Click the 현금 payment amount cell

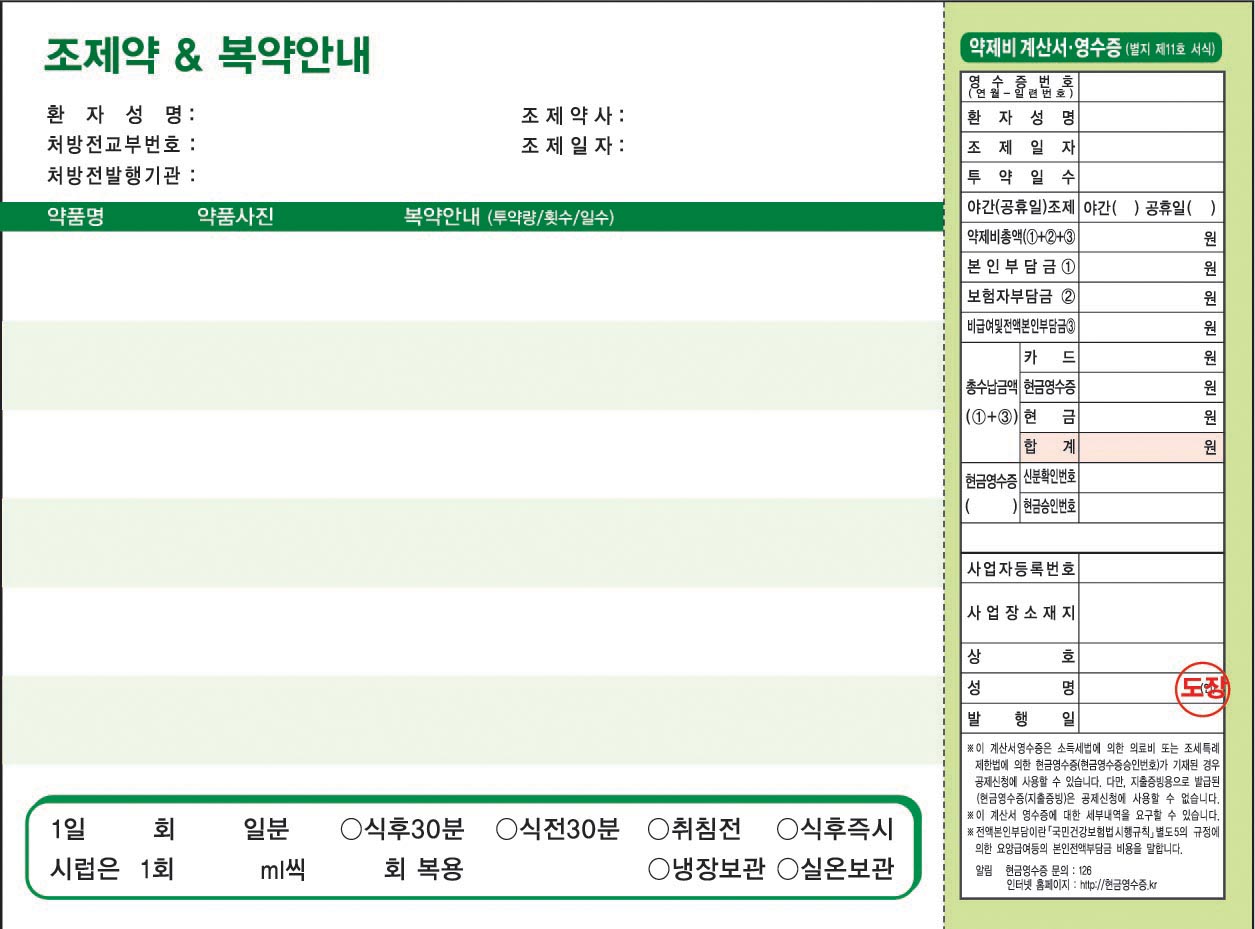(x=1151, y=418)
